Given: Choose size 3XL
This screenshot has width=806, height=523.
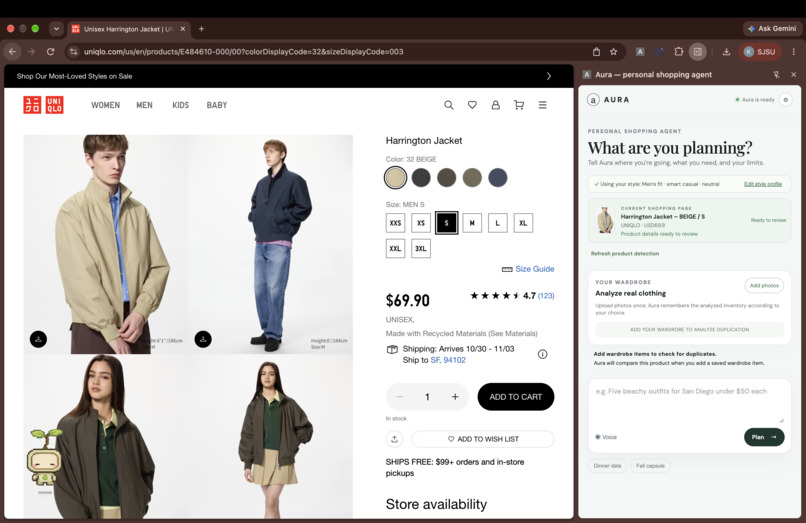Looking at the screenshot, I should pos(421,248).
